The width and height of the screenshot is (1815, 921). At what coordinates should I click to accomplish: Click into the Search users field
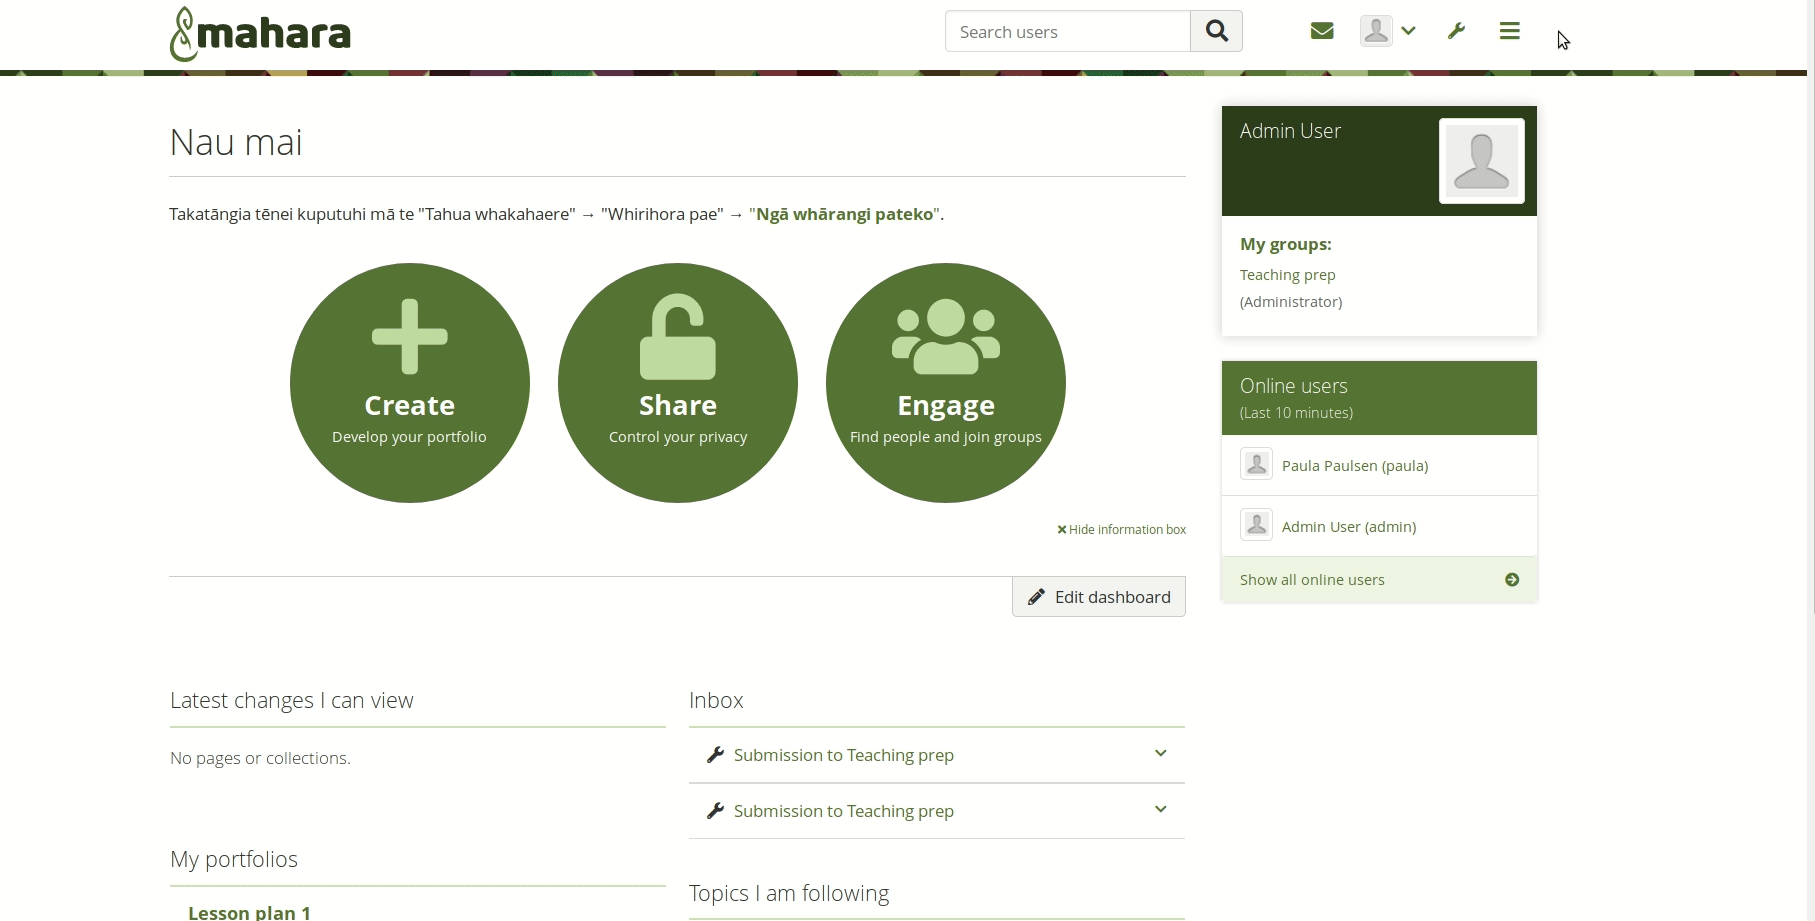click(1067, 32)
